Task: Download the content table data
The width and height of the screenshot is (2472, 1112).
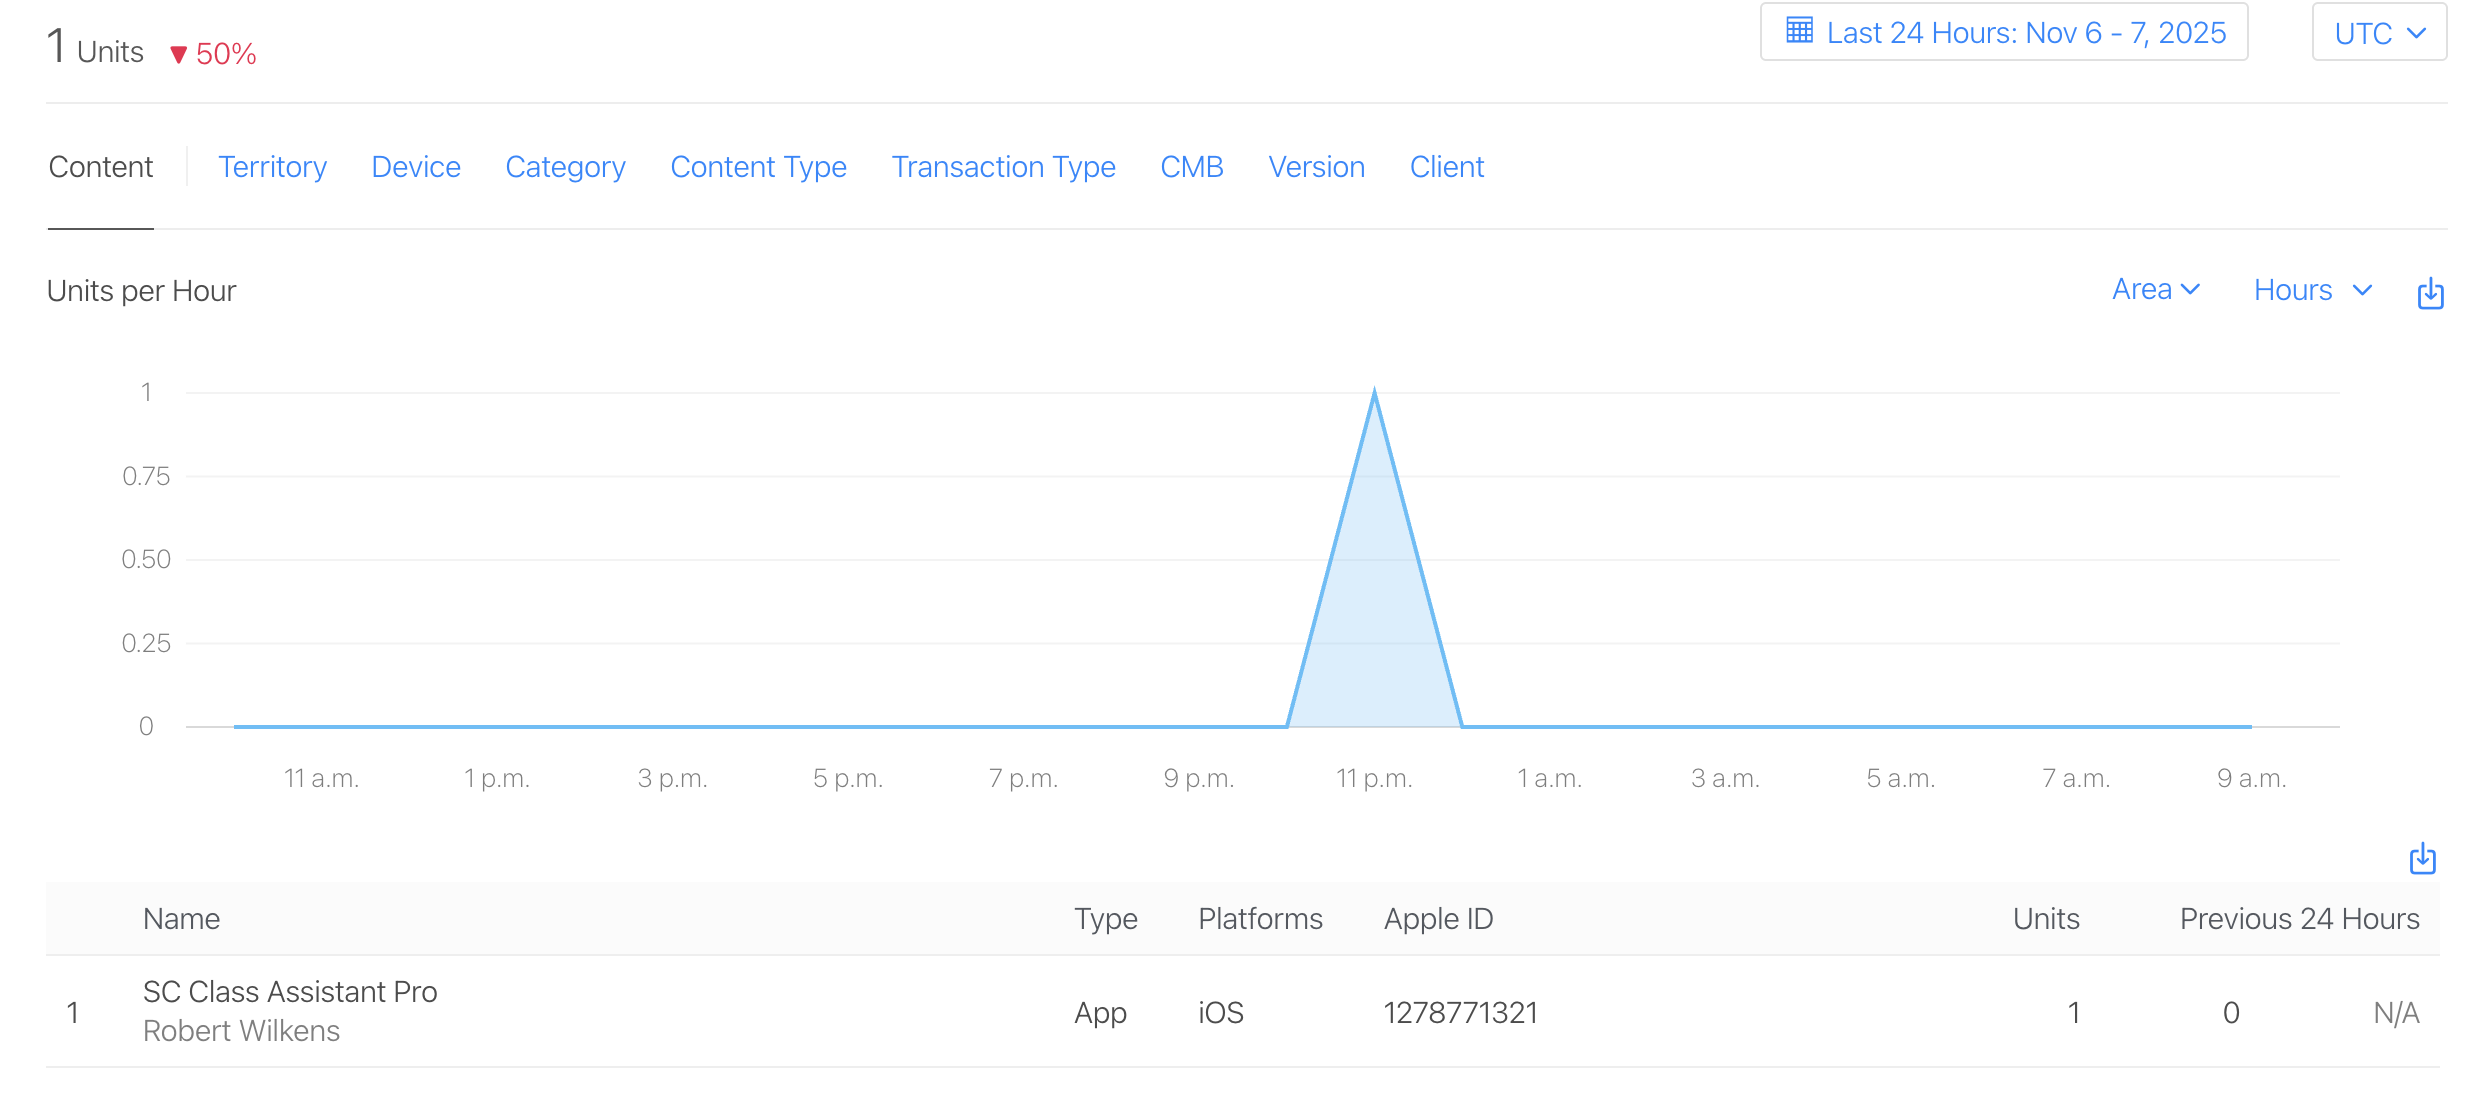Action: point(2422,859)
